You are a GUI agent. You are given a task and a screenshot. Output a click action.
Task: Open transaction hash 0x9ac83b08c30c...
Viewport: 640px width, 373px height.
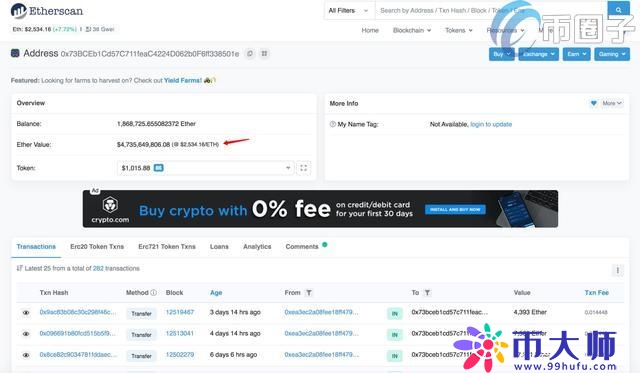(x=78, y=312)
